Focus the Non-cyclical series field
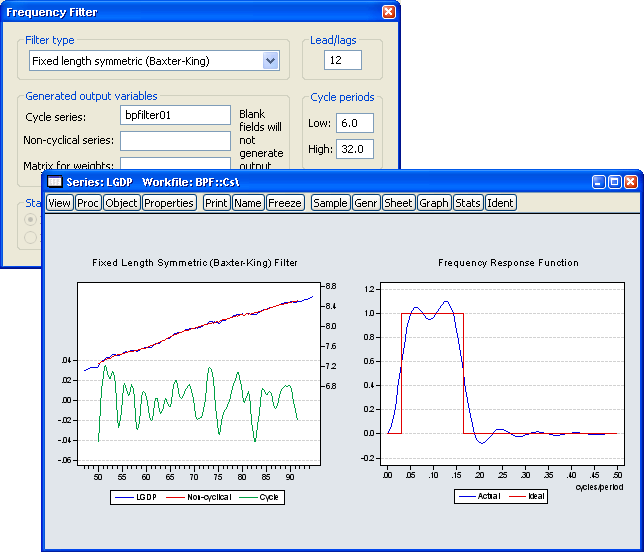The image size is (644, 552). 175,141
